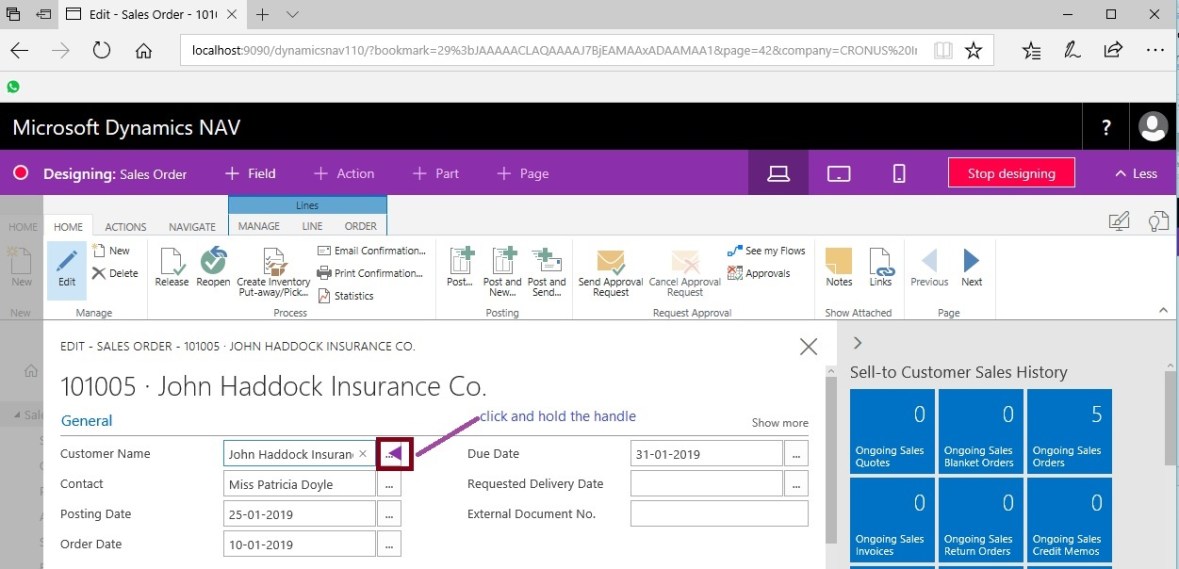Click Show more in General section
Viewport: 1179px width, 569px height.
[780, 423]
